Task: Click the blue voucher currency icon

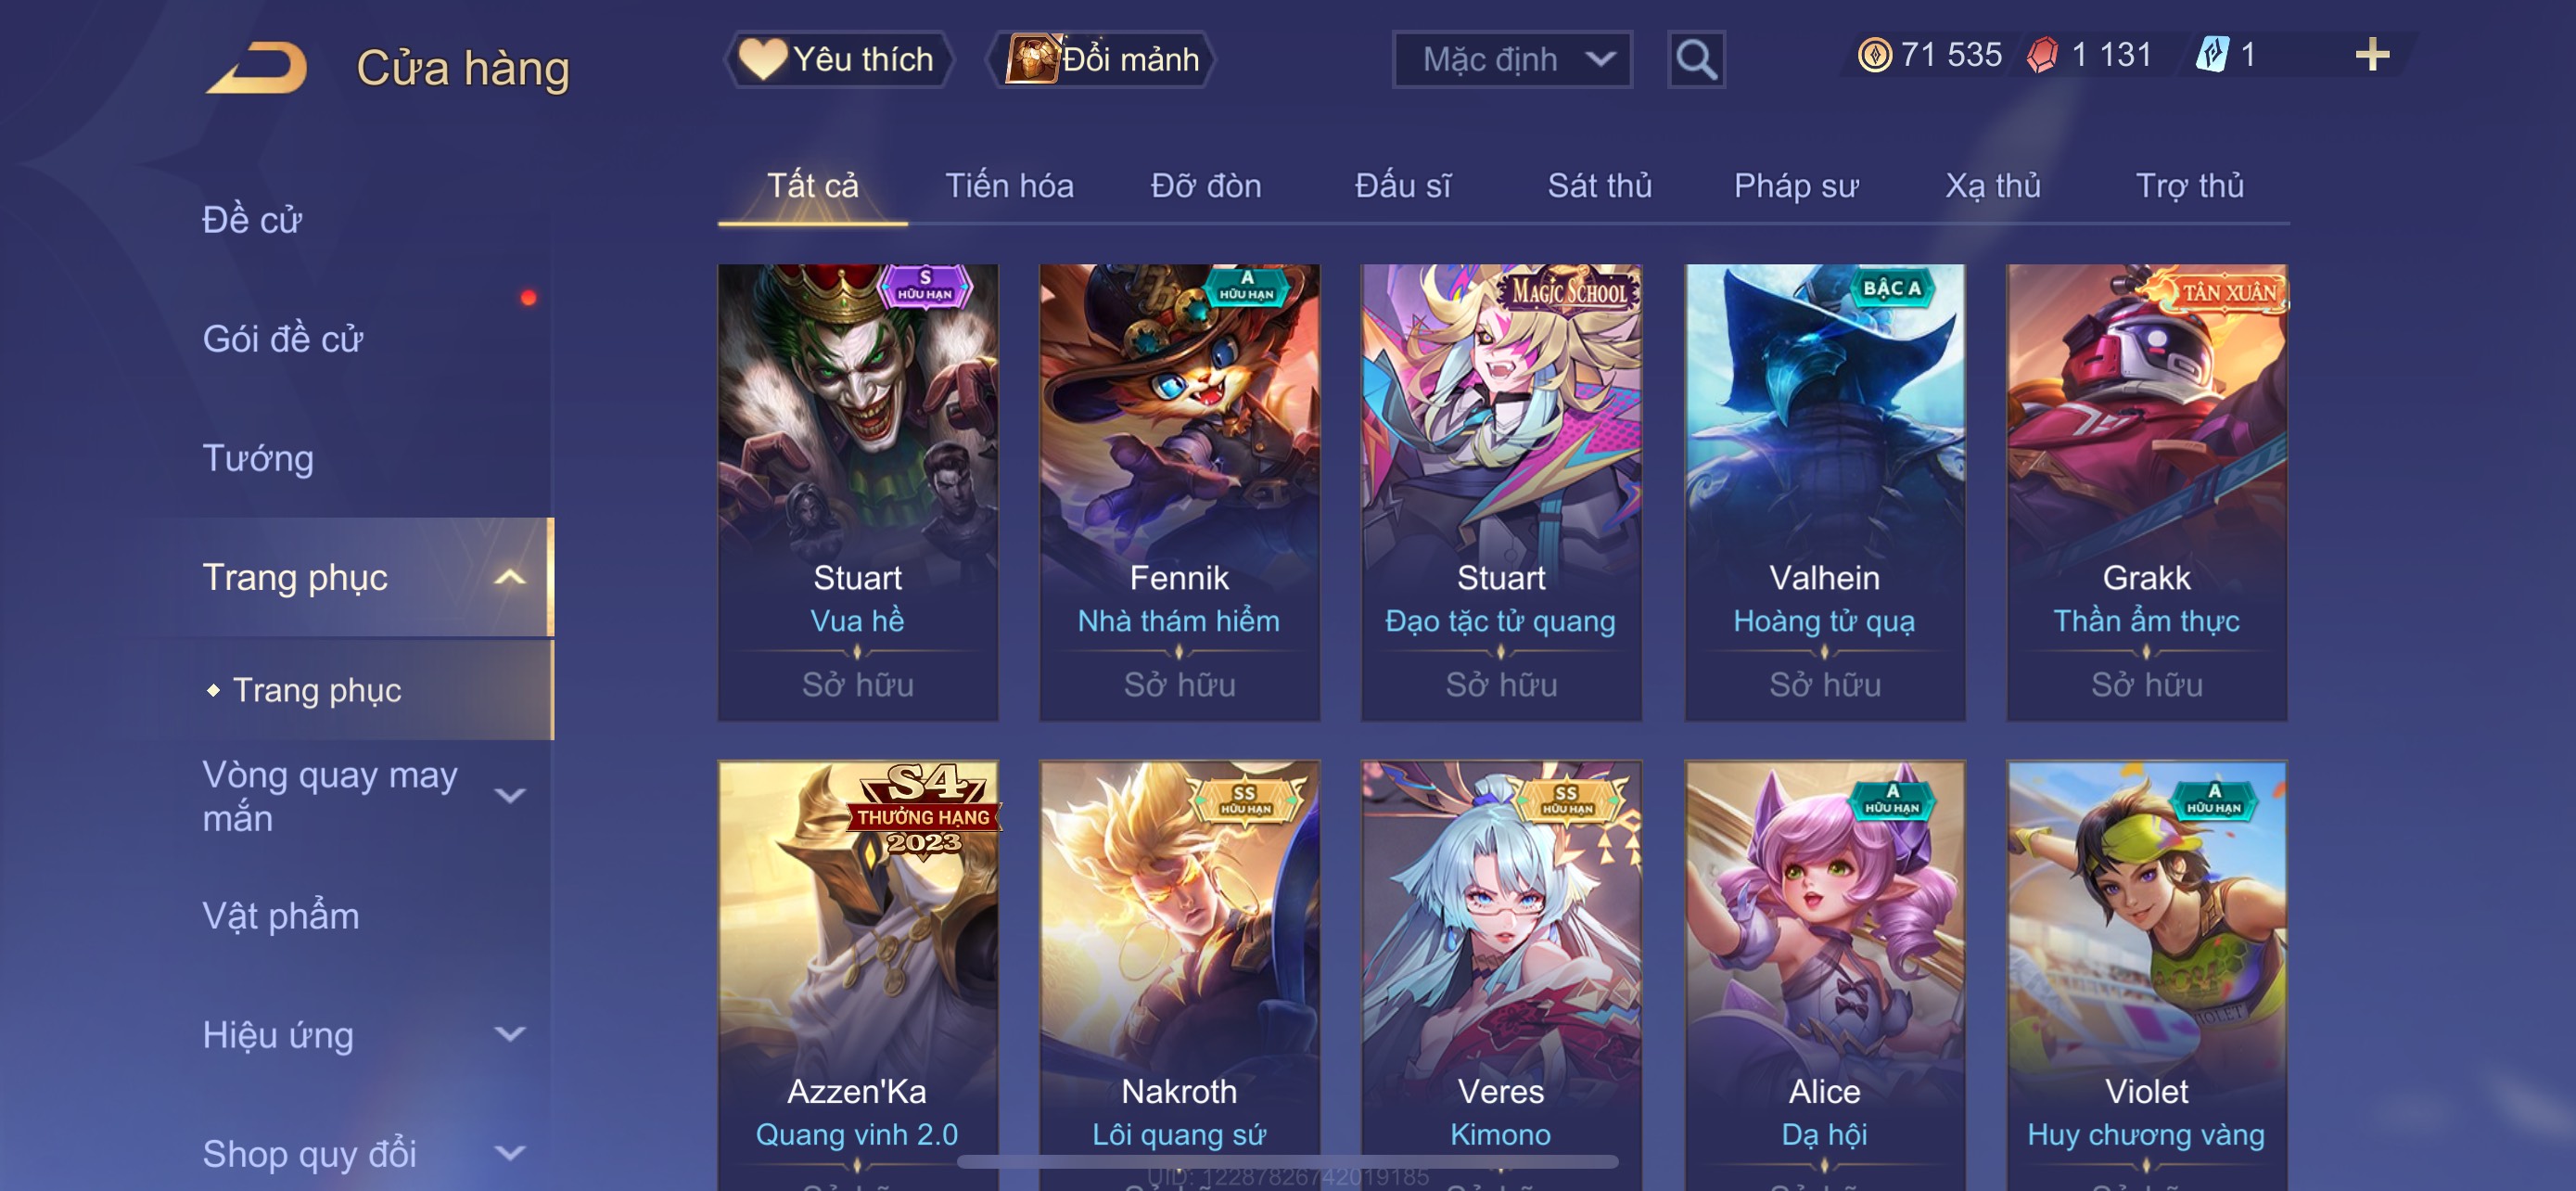Action: (x=2212, y=55)
